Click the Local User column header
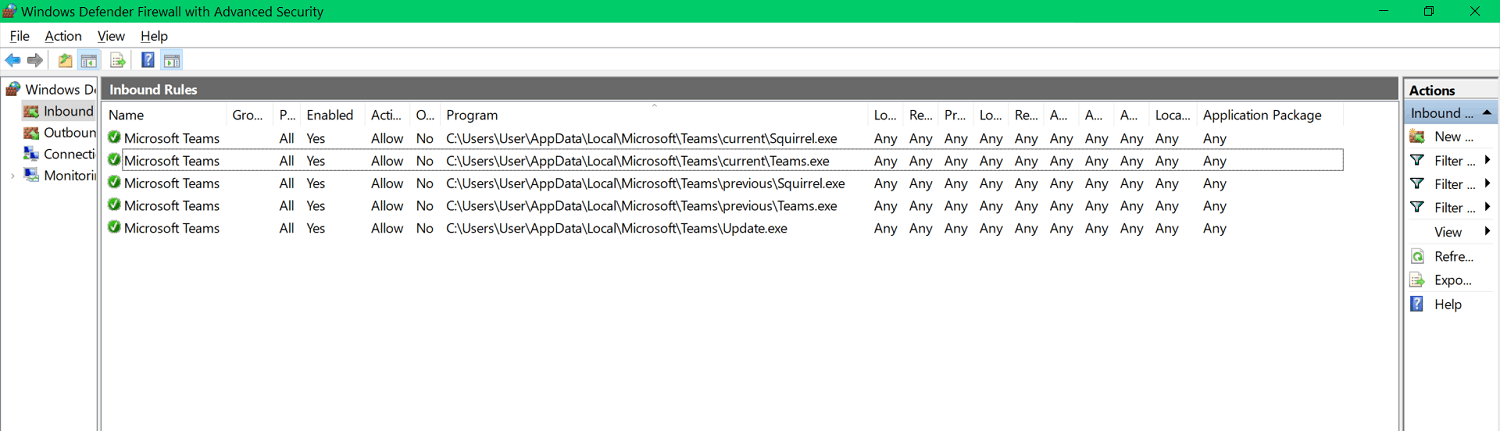 tap(1172, 115)
